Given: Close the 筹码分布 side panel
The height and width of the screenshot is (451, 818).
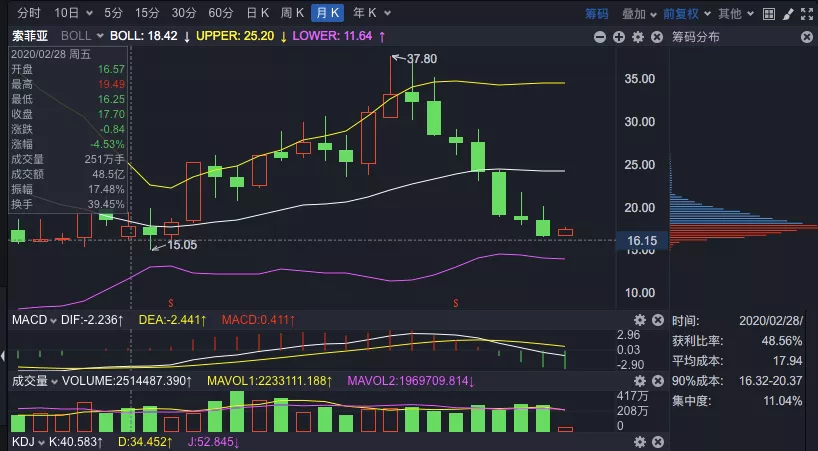Looking at the screenshot, I should click(x=807, y=37).
